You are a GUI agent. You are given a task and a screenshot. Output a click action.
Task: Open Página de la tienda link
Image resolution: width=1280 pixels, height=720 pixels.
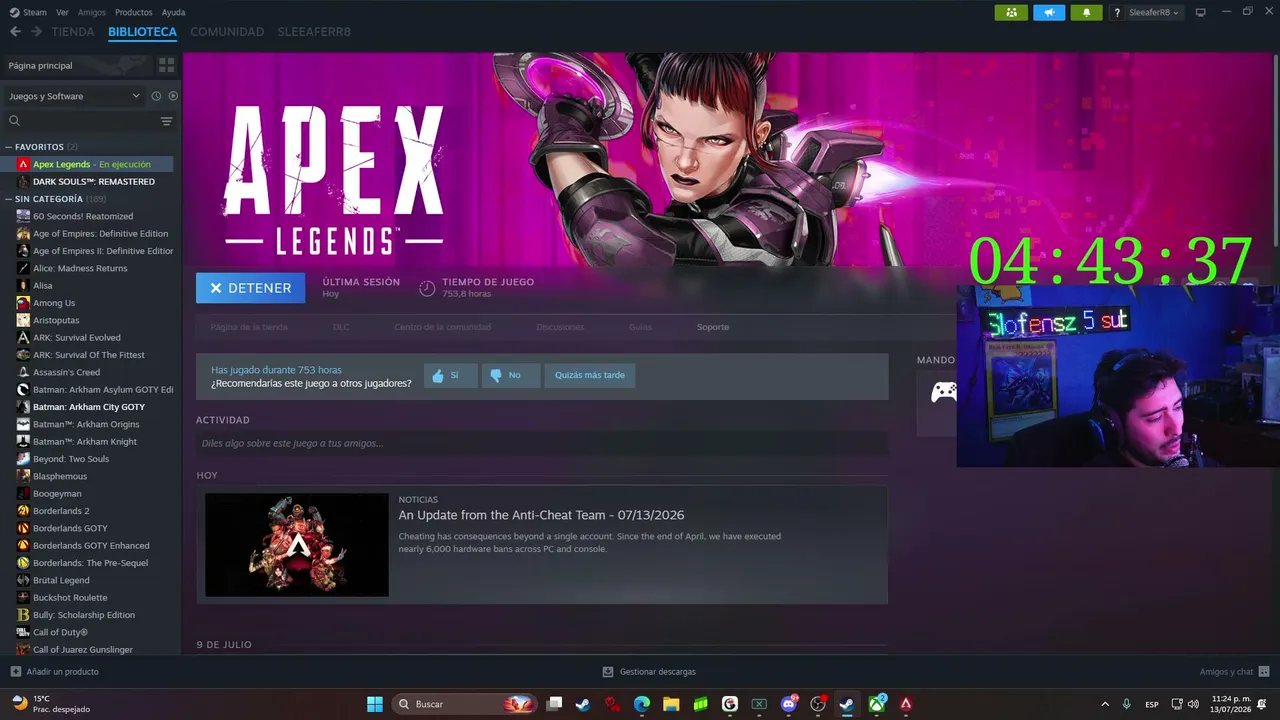coord(249,327)
